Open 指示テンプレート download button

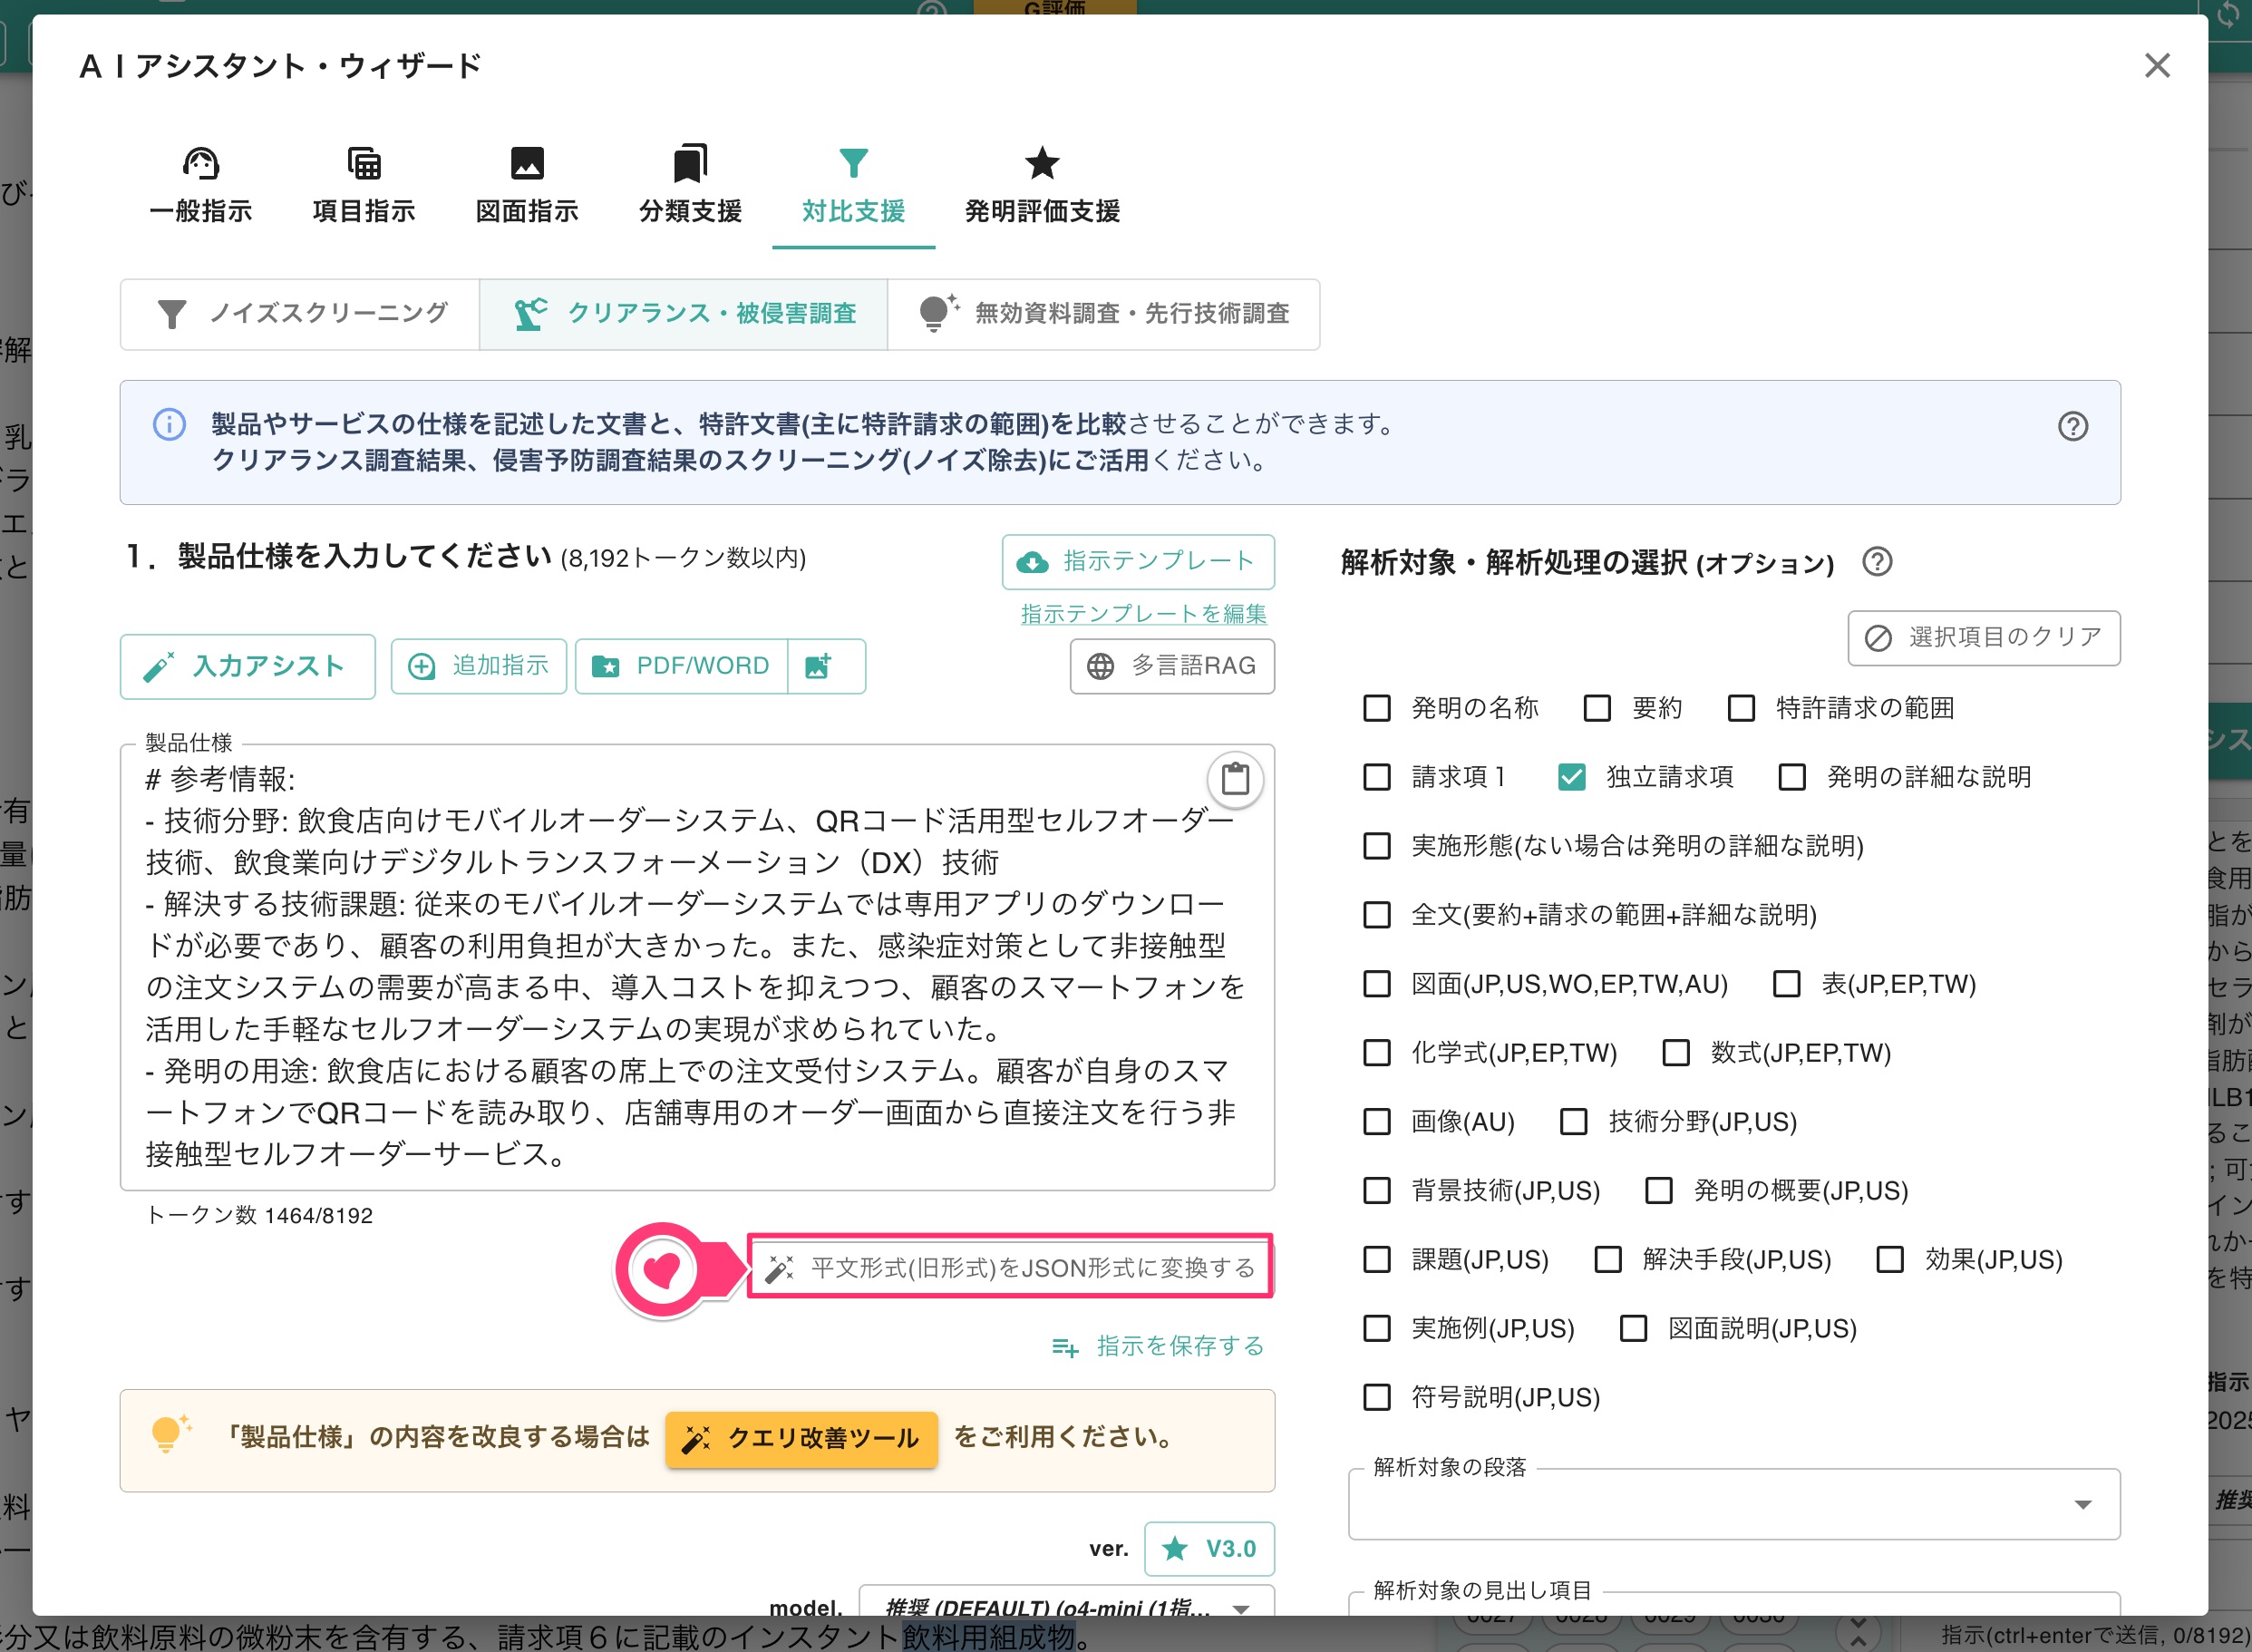point(1138,562)
